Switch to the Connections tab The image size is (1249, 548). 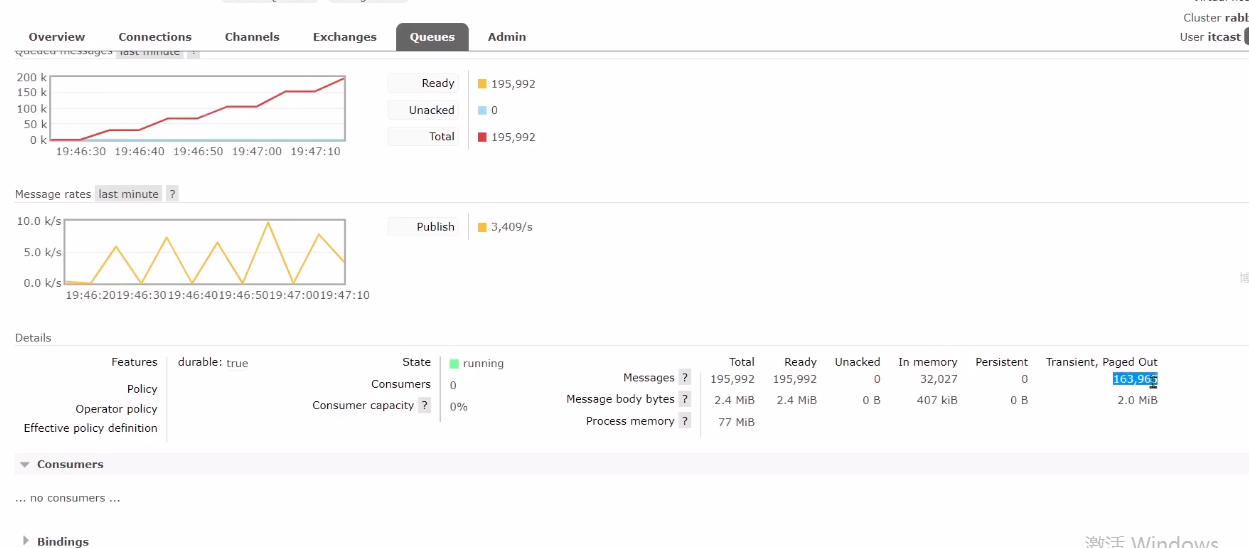click(x=155, y=37)
